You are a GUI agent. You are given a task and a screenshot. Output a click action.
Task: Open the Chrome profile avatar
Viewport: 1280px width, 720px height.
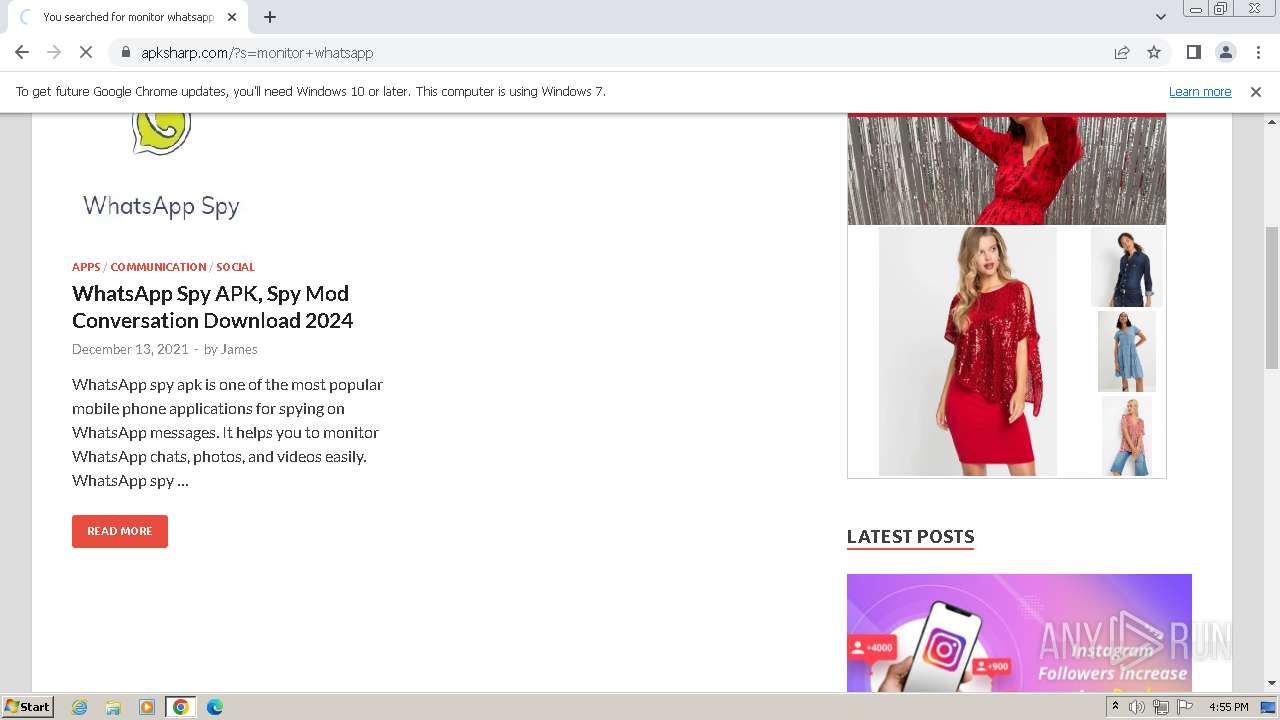(x=1225, y=52)
